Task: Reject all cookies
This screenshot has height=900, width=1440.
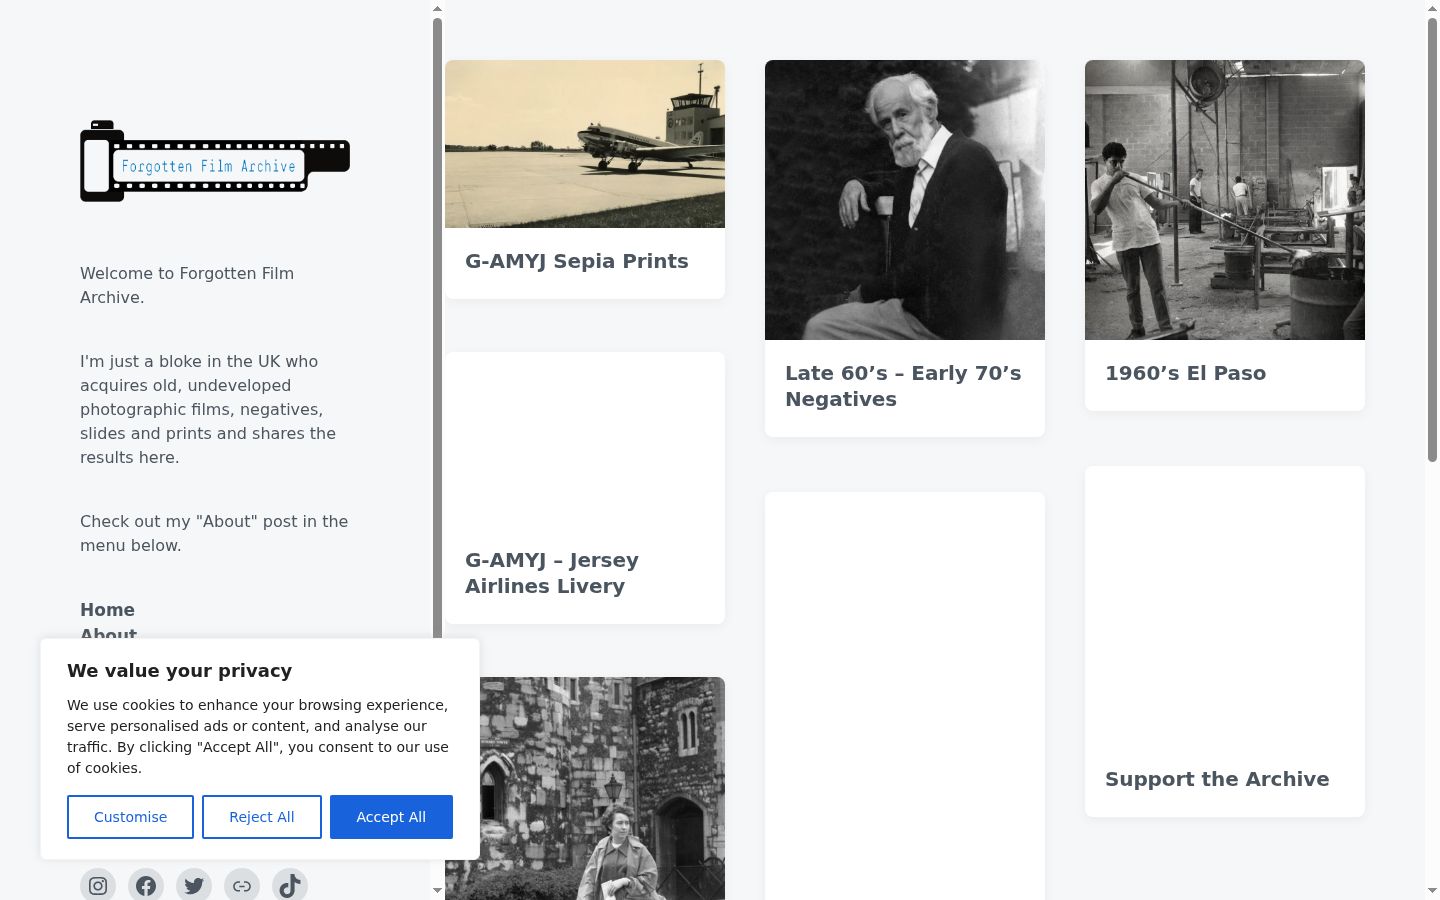Action: 262,817
